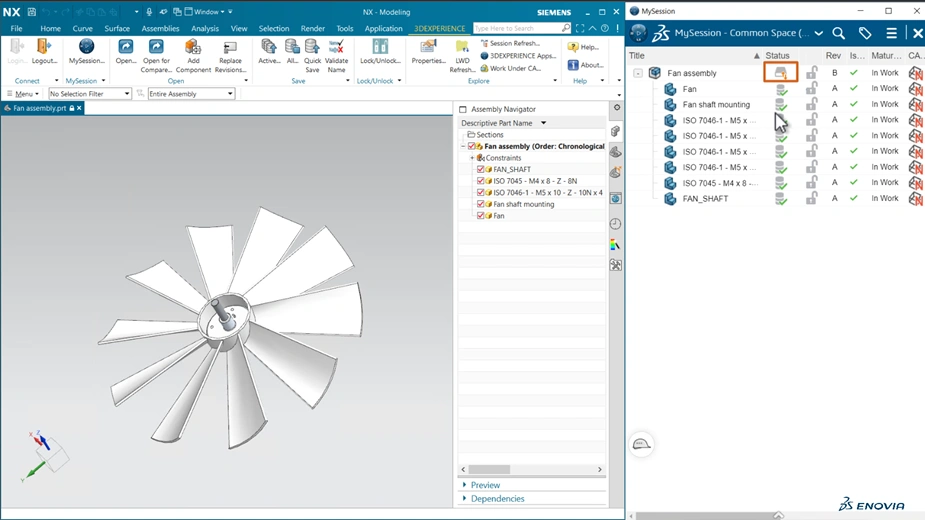
Task: Open the File menu
Action: pyautogui.click(x=16, y=29)
